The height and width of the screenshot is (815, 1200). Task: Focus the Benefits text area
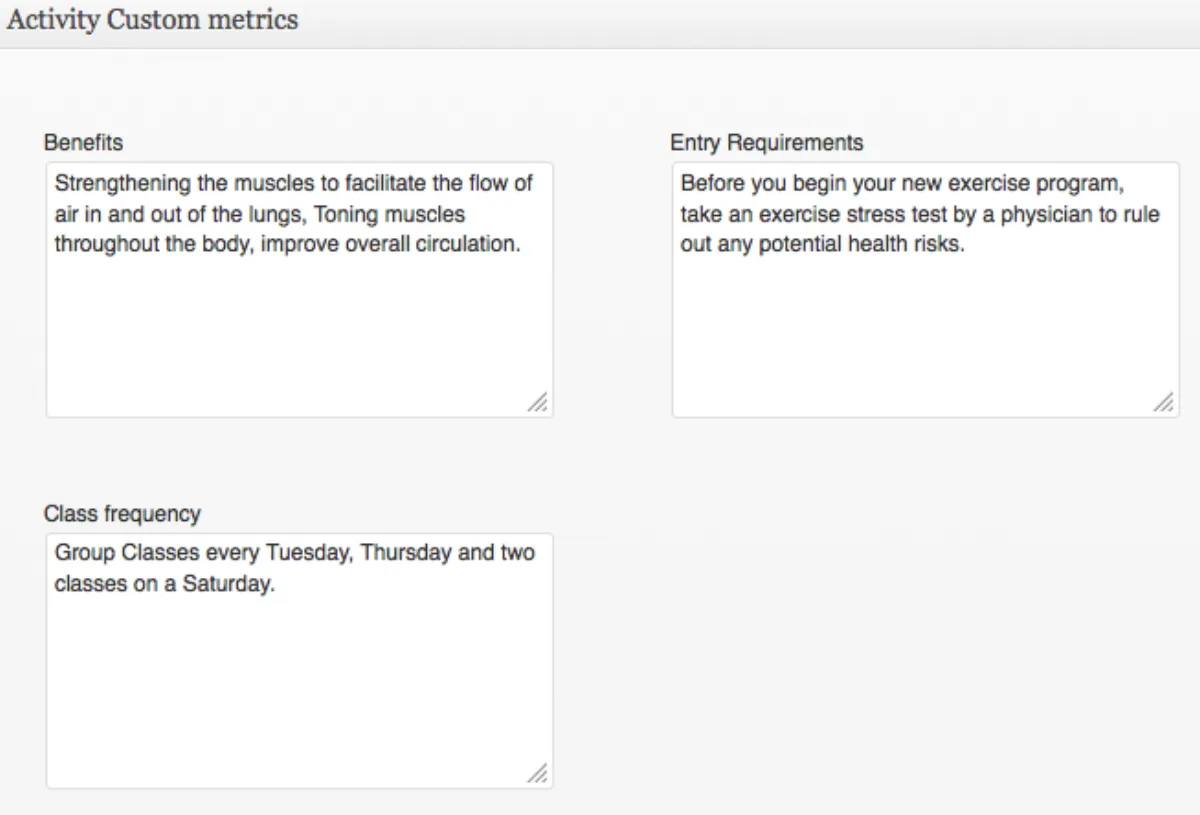(x=299, y=330)
